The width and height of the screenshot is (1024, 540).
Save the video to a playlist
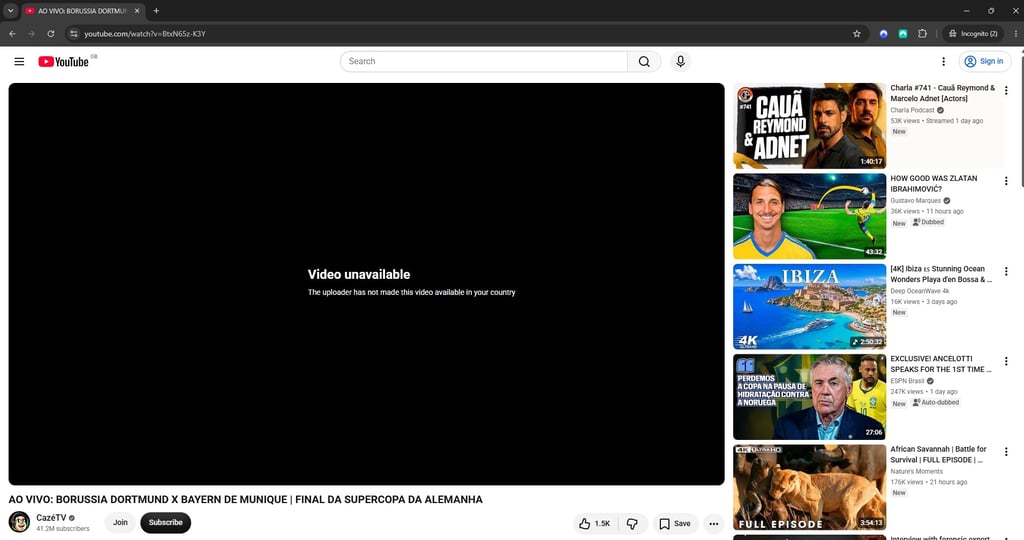(675, 524)
